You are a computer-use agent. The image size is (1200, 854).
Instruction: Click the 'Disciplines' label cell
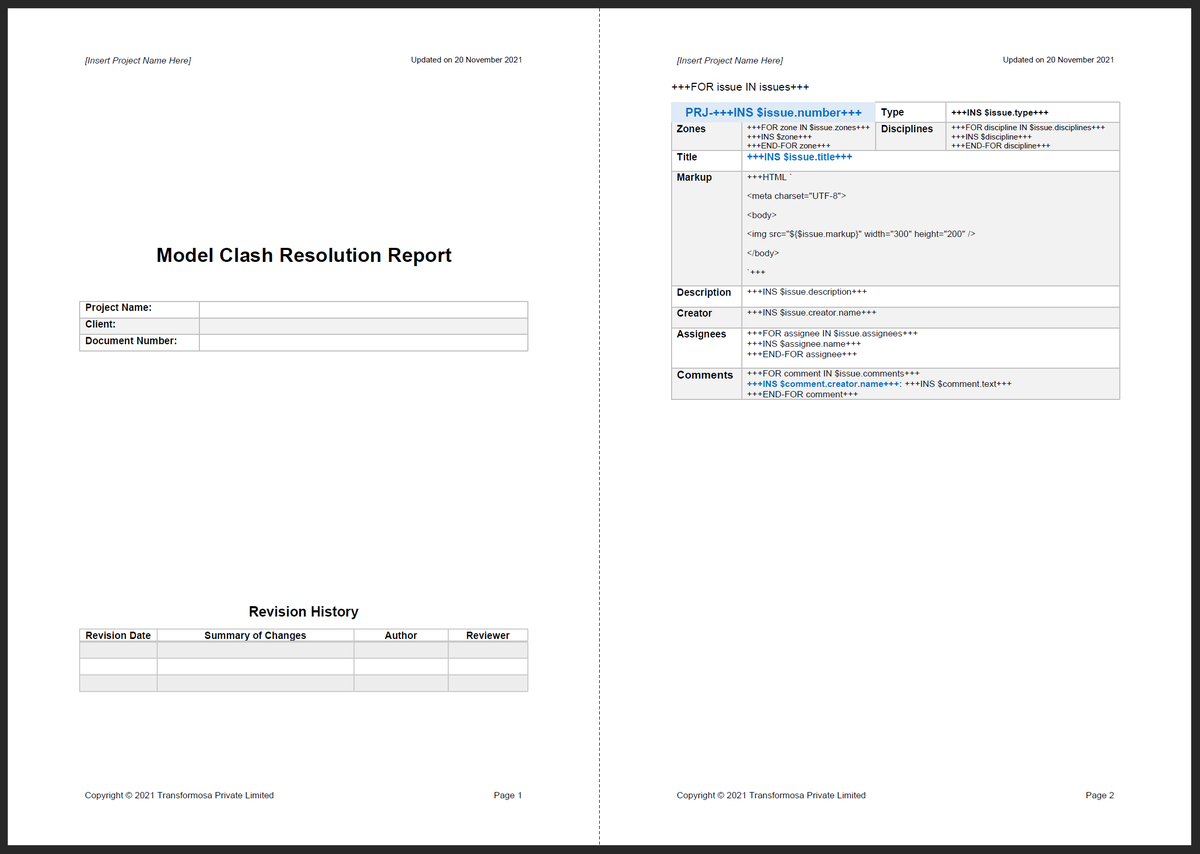point(910,136)
